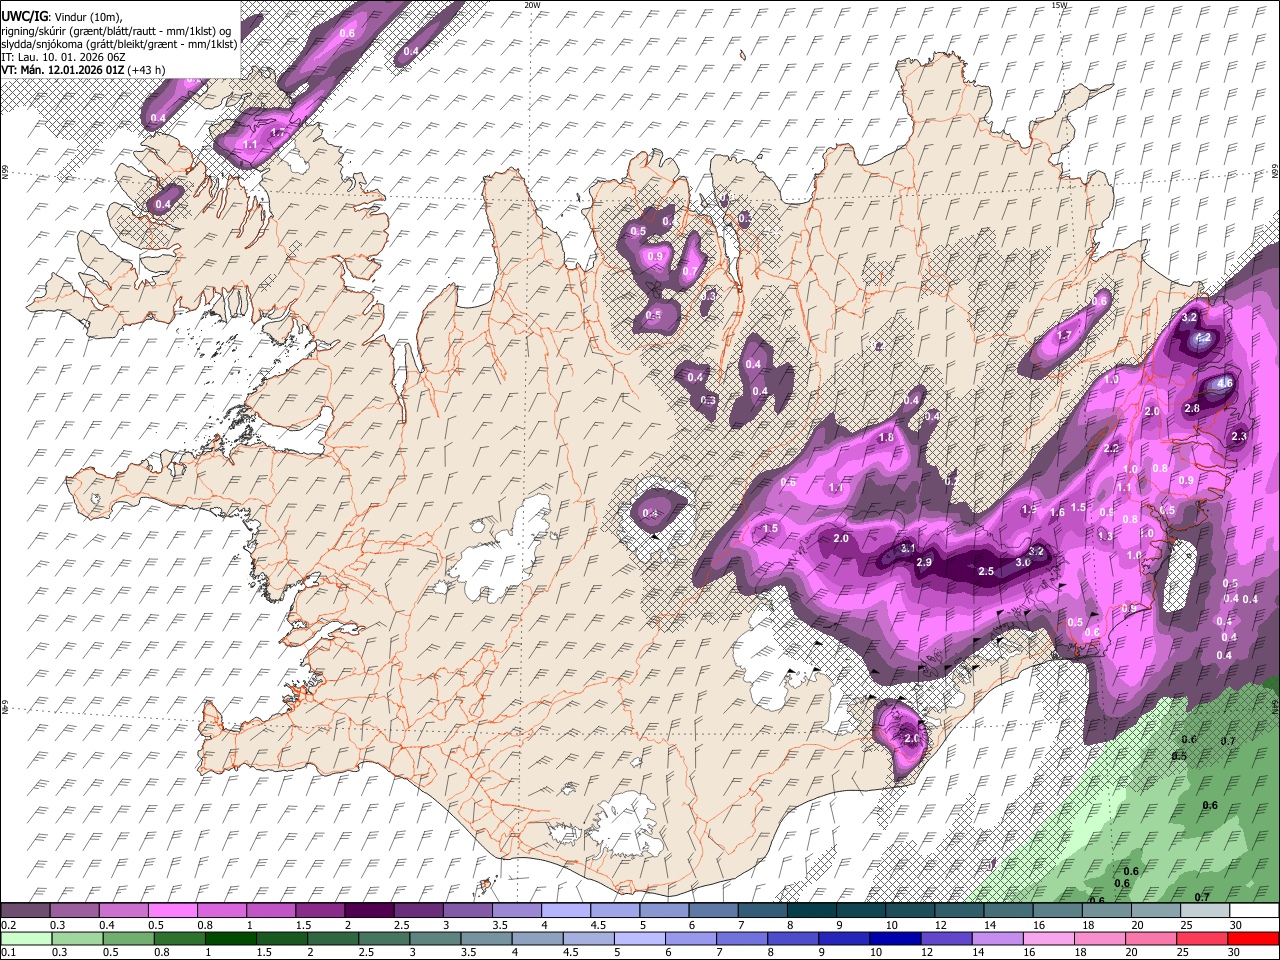1280x960 pixels.
Task: Click the 2.2 precipitation value on the map
Action: tap(1111, 448)
